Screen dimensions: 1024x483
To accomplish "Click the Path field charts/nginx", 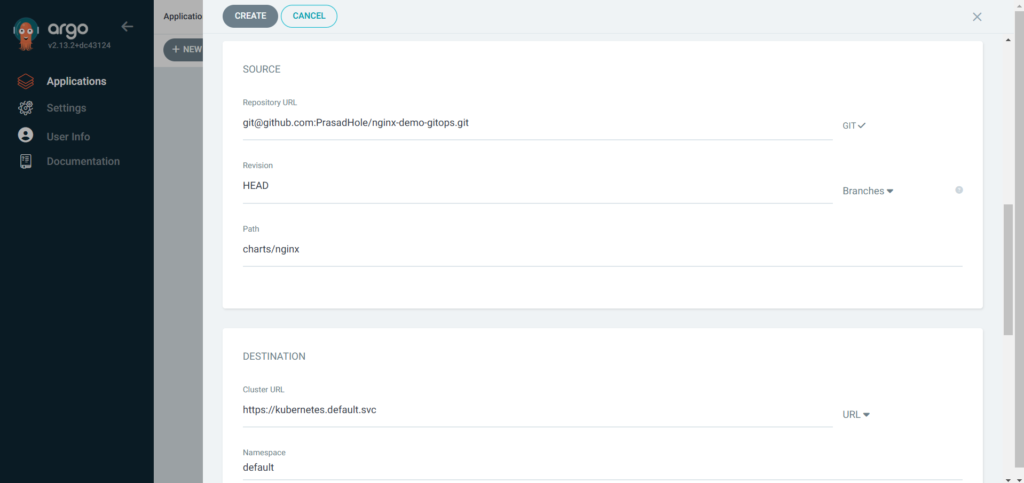I will 602,249.
